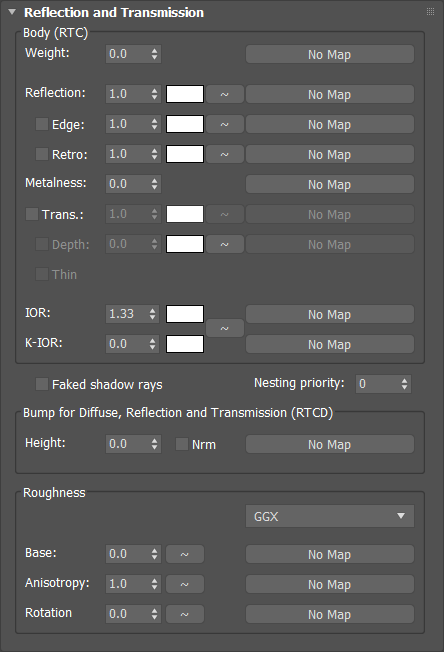Click the tilde button between IOR and K-IOR

pyautogui.click(x=224, y=328)
